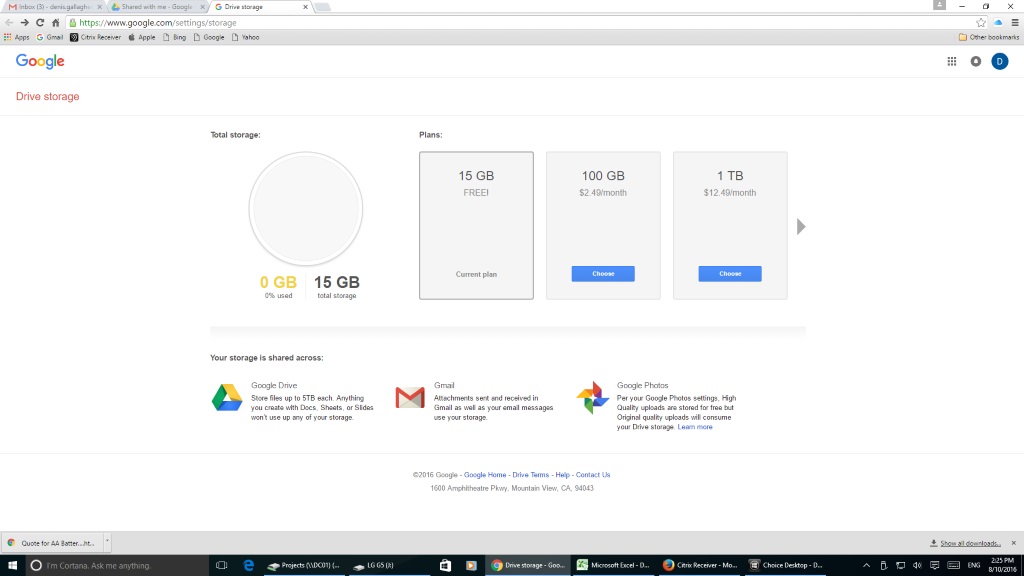
Task: Click the Drive Terms footer link
Action: pos(531,475)
